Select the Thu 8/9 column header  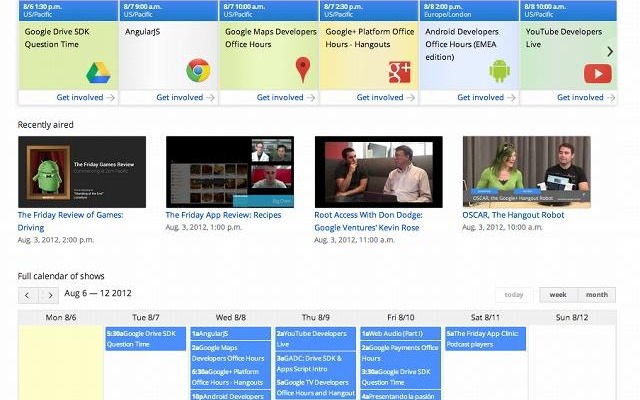pyautogui.click(x=316, y=317)
